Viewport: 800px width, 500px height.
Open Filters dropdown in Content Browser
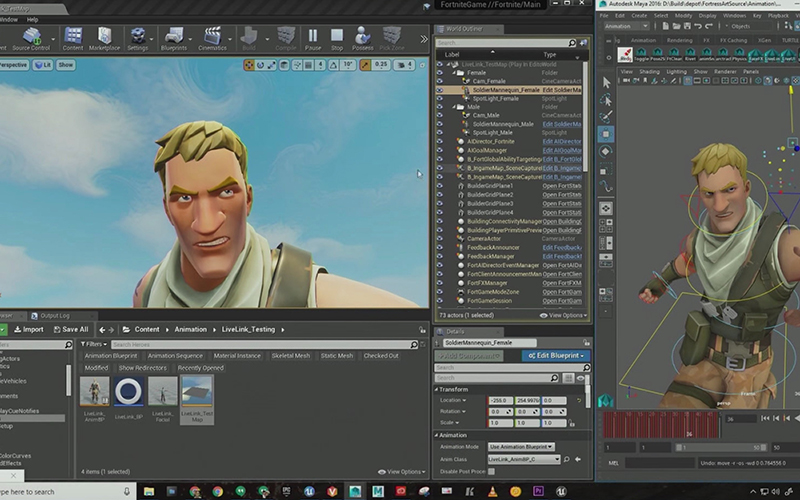click(x=94, y=344)
